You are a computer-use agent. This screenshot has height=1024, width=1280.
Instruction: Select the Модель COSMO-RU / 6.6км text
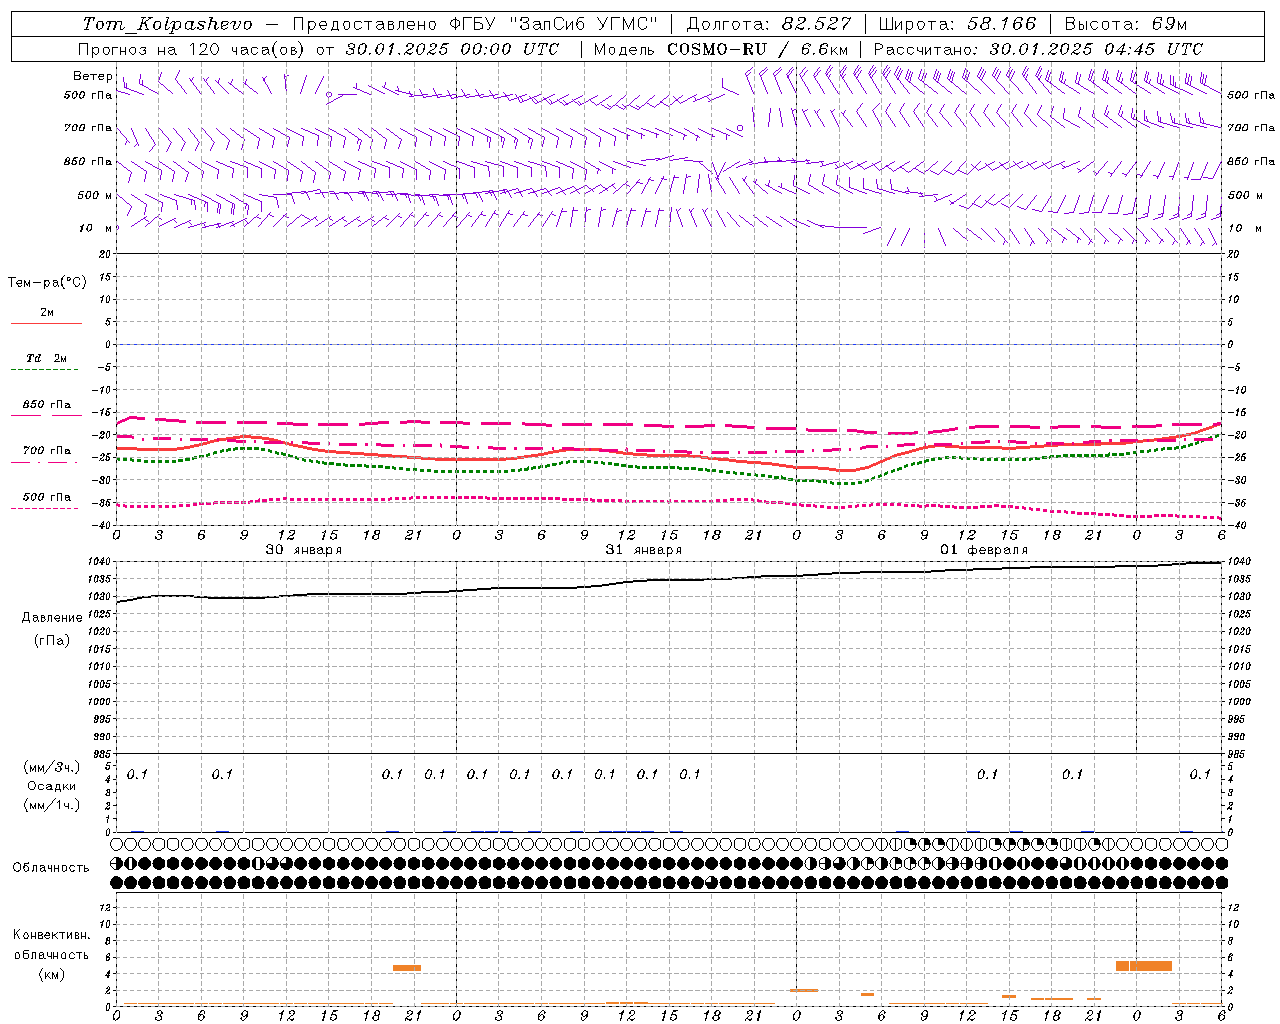tap(721, 49)
